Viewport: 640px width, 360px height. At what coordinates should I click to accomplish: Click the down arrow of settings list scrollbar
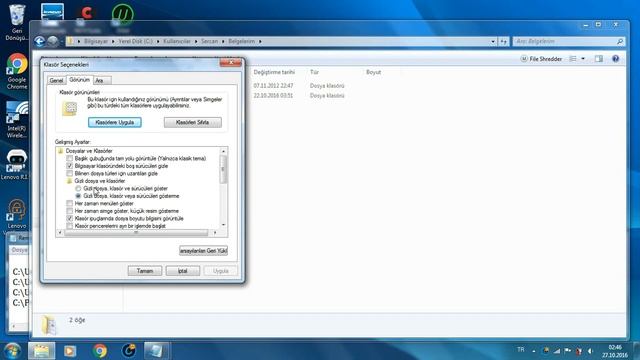click(x=223, y=225)
